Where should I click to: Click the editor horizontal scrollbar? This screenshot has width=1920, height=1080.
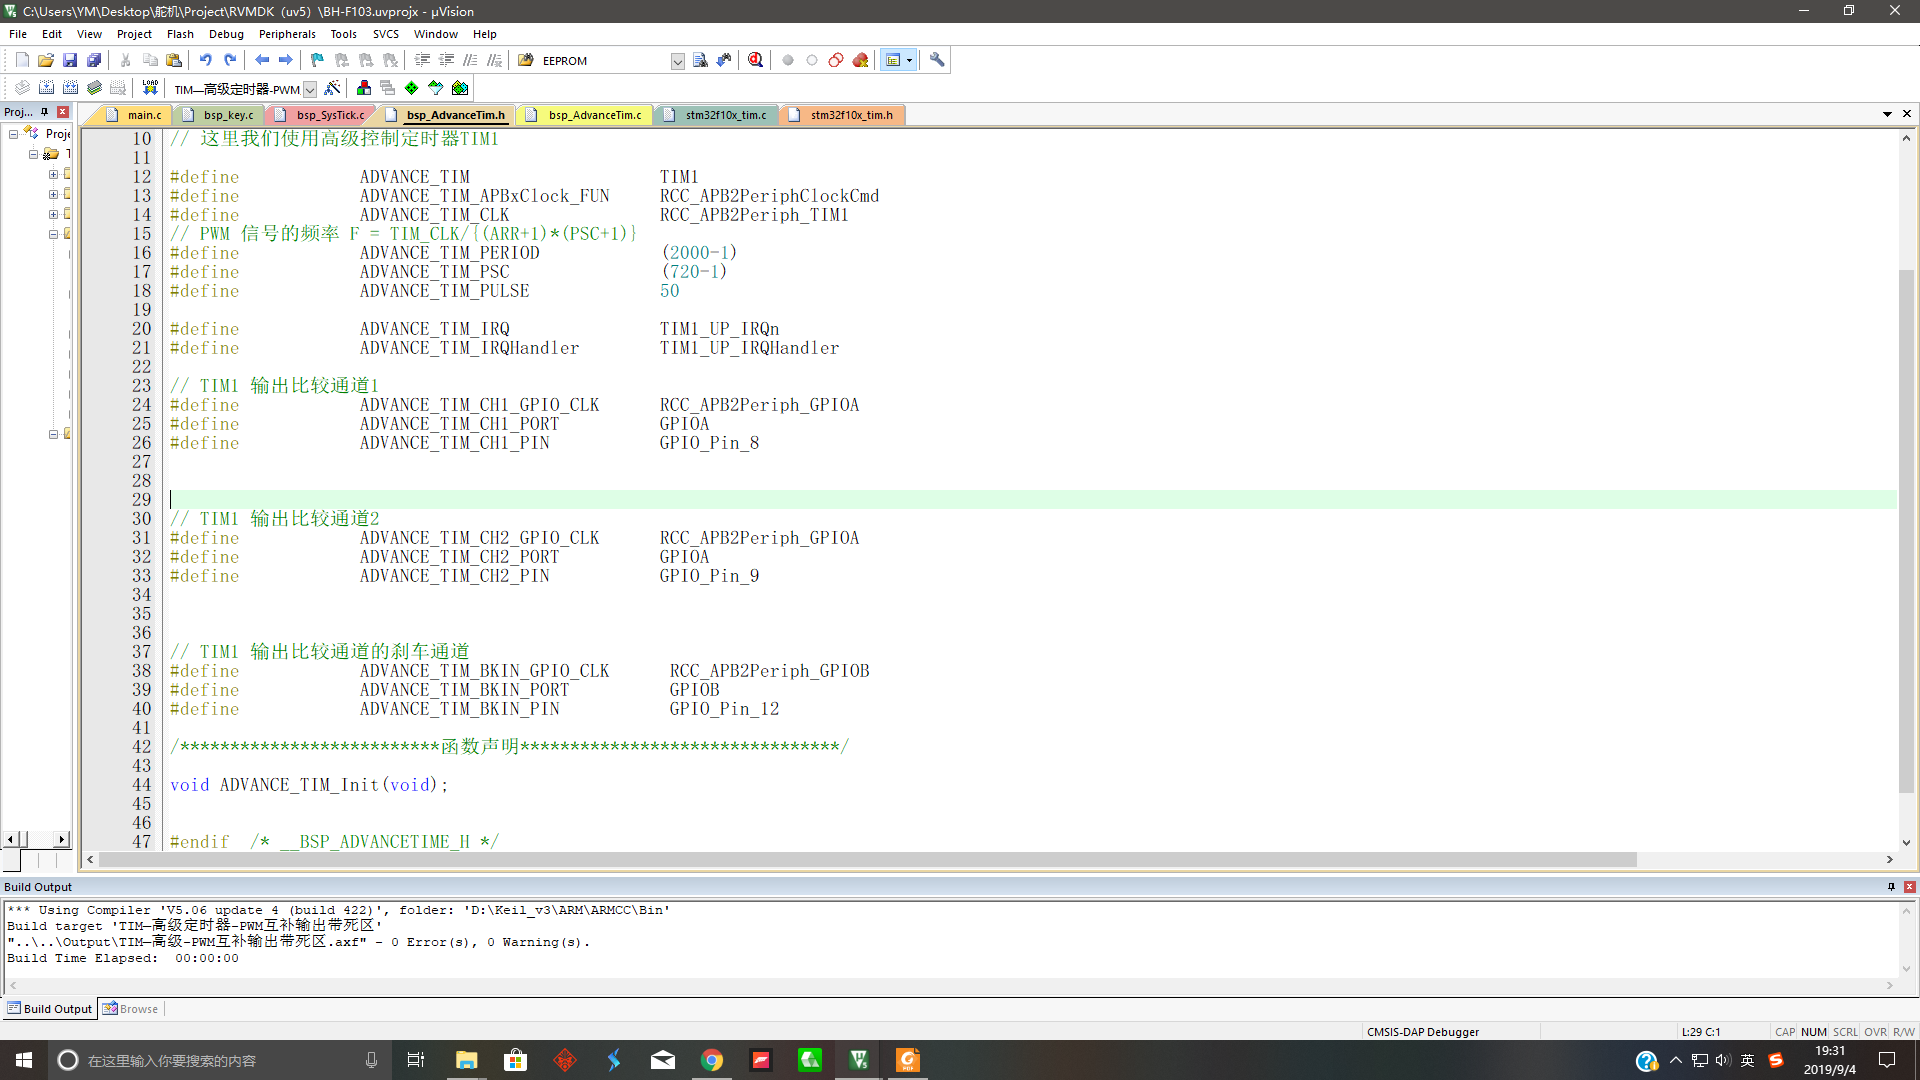(866, 860)
